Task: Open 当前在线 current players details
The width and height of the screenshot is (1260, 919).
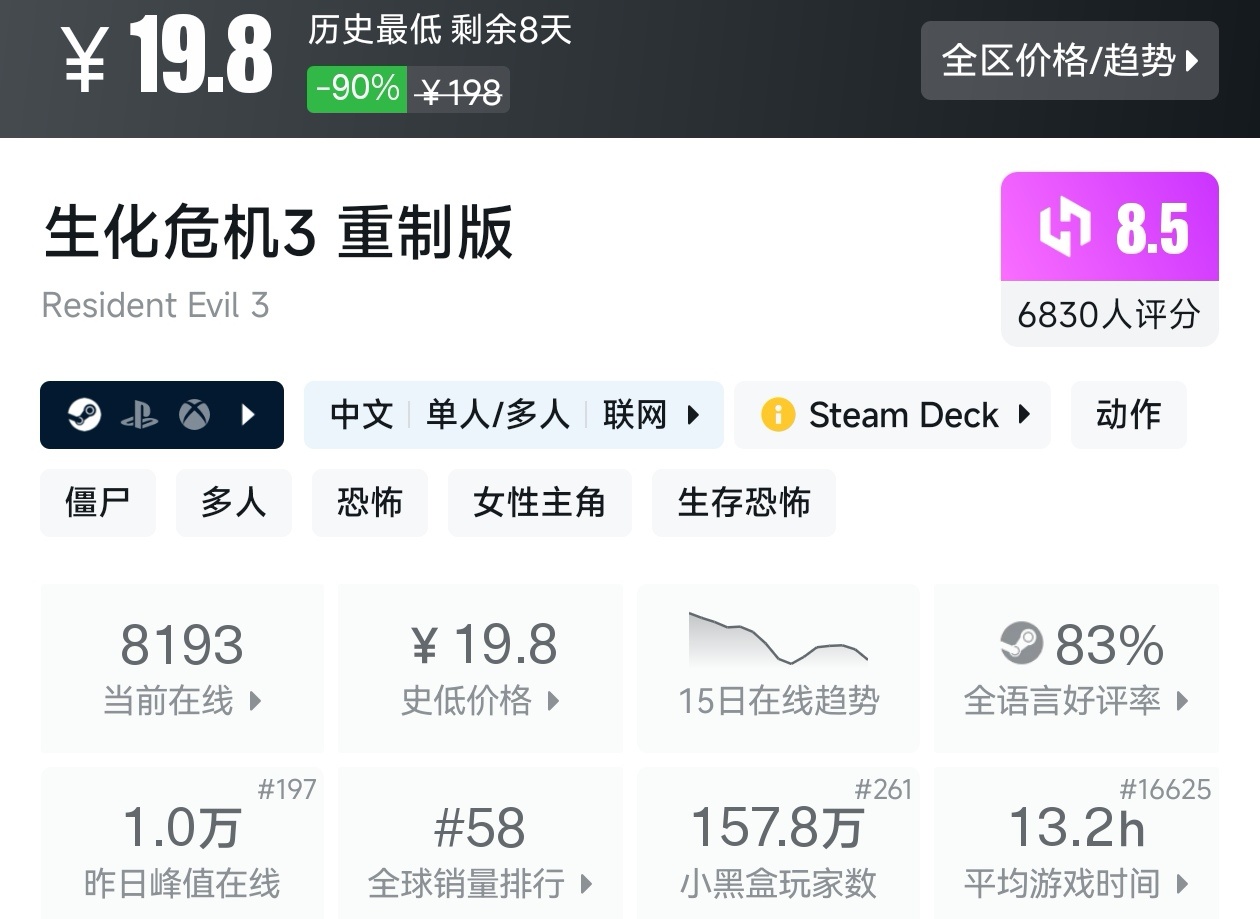Action: click(x=182, y=668)
